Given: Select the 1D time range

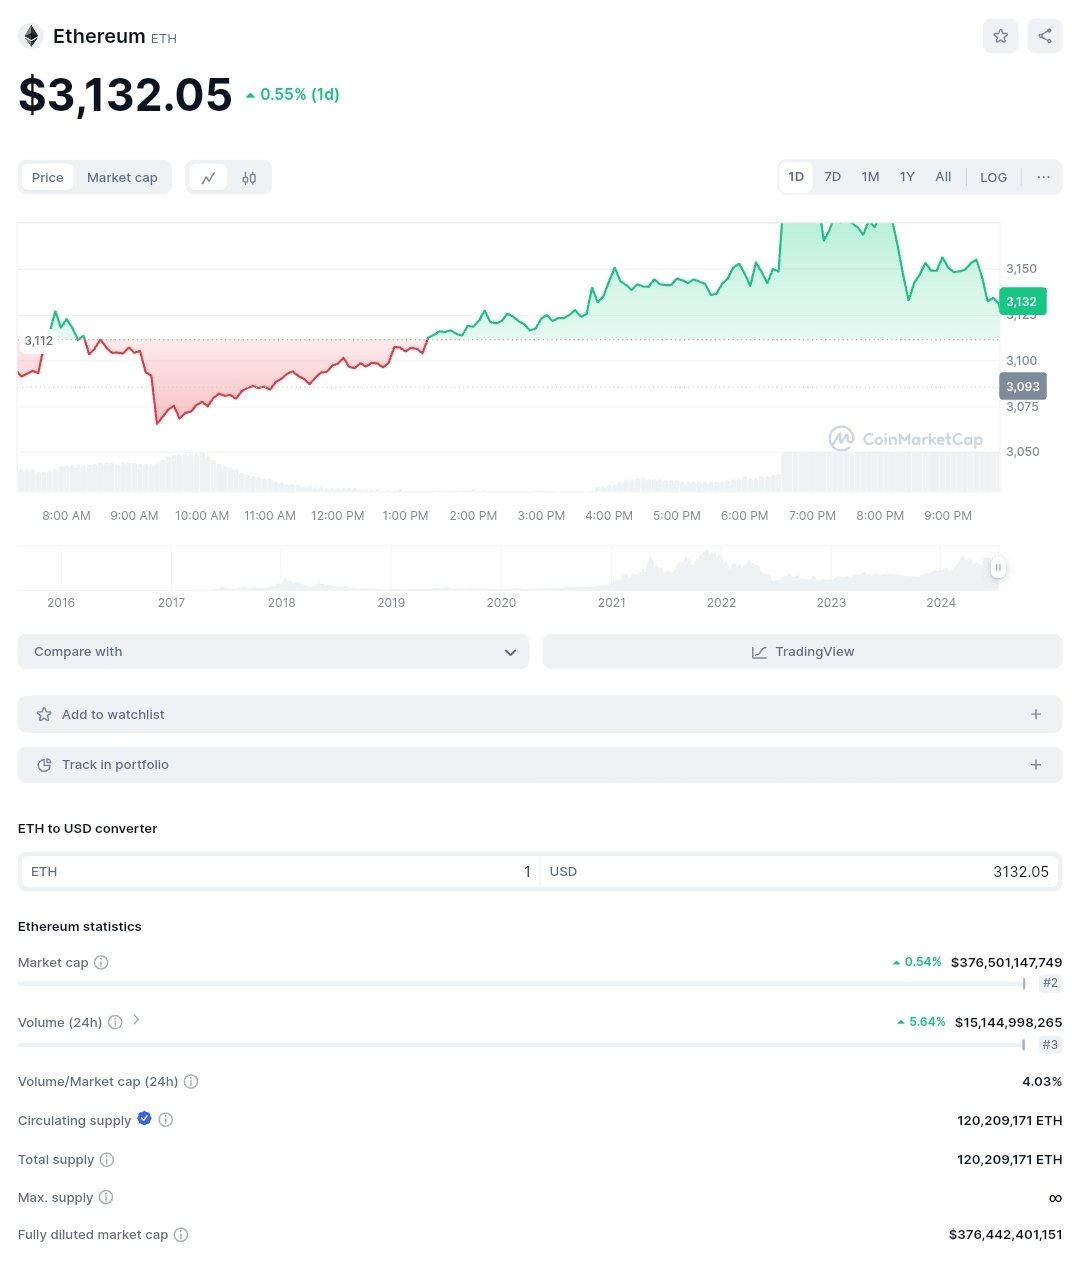Looking at the screenshot, I should click(x=796, y=177).
